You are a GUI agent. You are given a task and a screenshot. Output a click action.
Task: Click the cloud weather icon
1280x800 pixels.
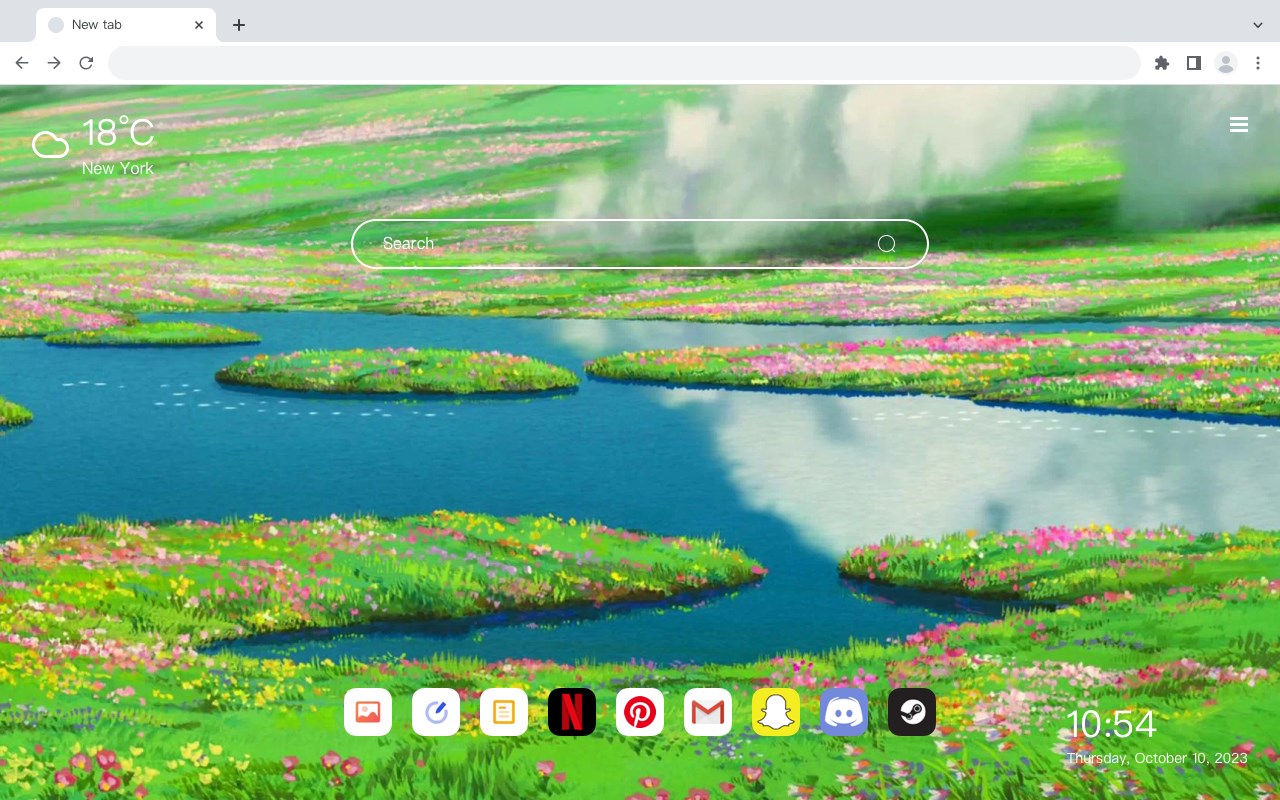tap(50, 145)
